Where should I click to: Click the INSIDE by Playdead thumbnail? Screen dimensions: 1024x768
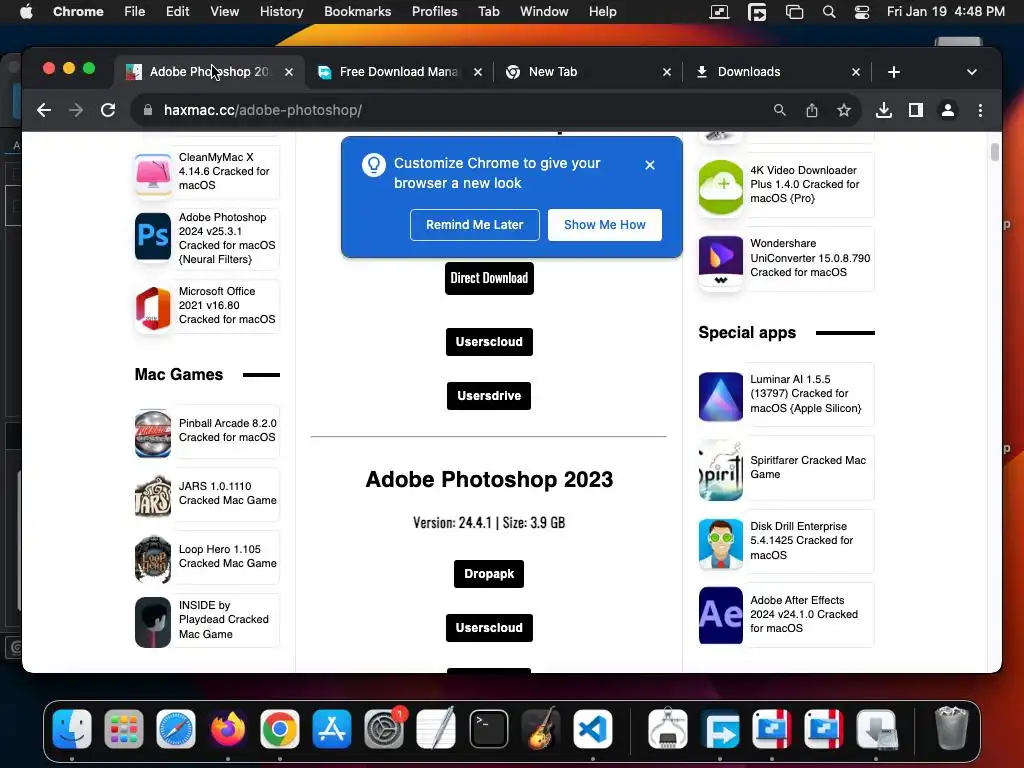coord(153,622)
